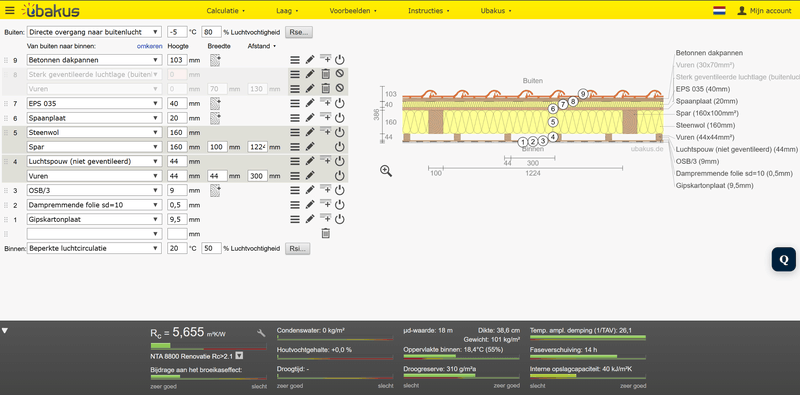
Task: Add studs pattern to the Betonnen dakpannen layer
Action: (x=215, y=60)
